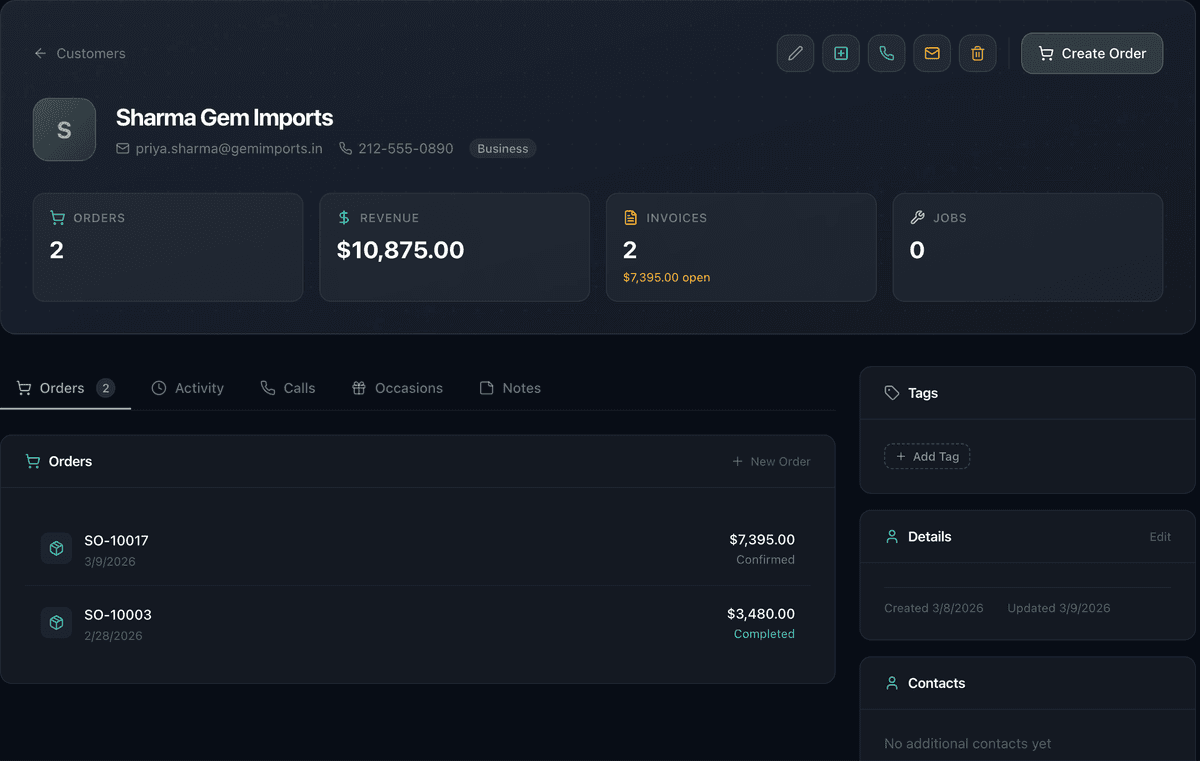Image resolution: width=1200 pixels, height=761 pixels.
Task: Click the Updated 3/9/2026 text
Action: tap(1059, 608)
